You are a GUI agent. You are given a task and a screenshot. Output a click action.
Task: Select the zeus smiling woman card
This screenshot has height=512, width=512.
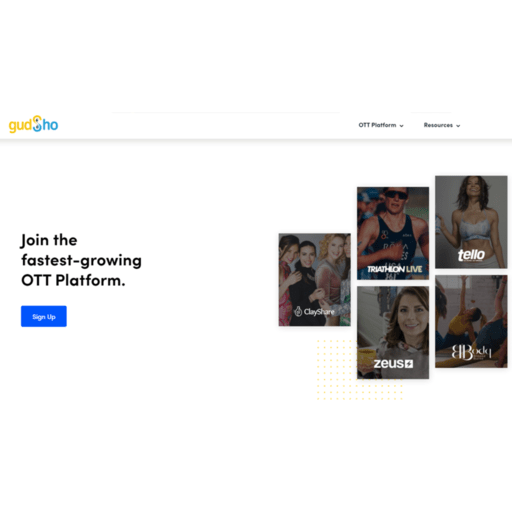click(393, 332)
